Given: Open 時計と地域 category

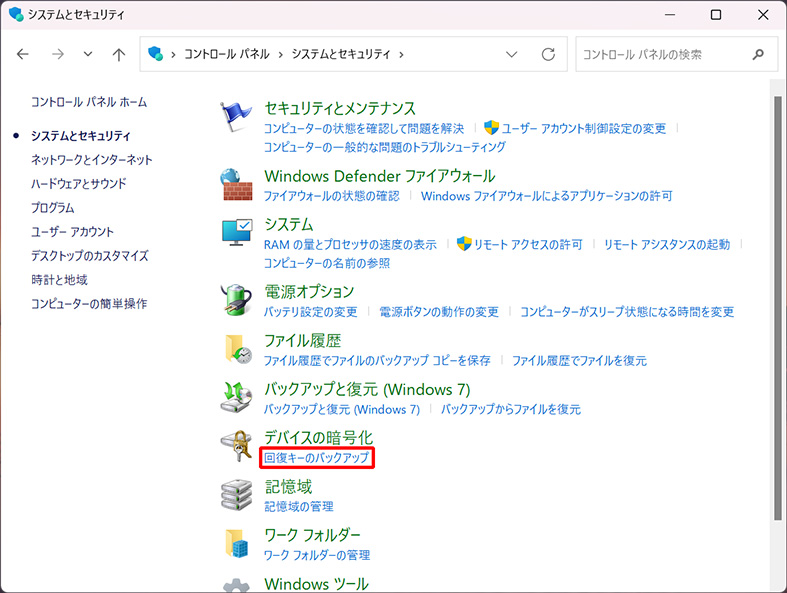Looking at the screenshot, I should click(x=59, y=280).
